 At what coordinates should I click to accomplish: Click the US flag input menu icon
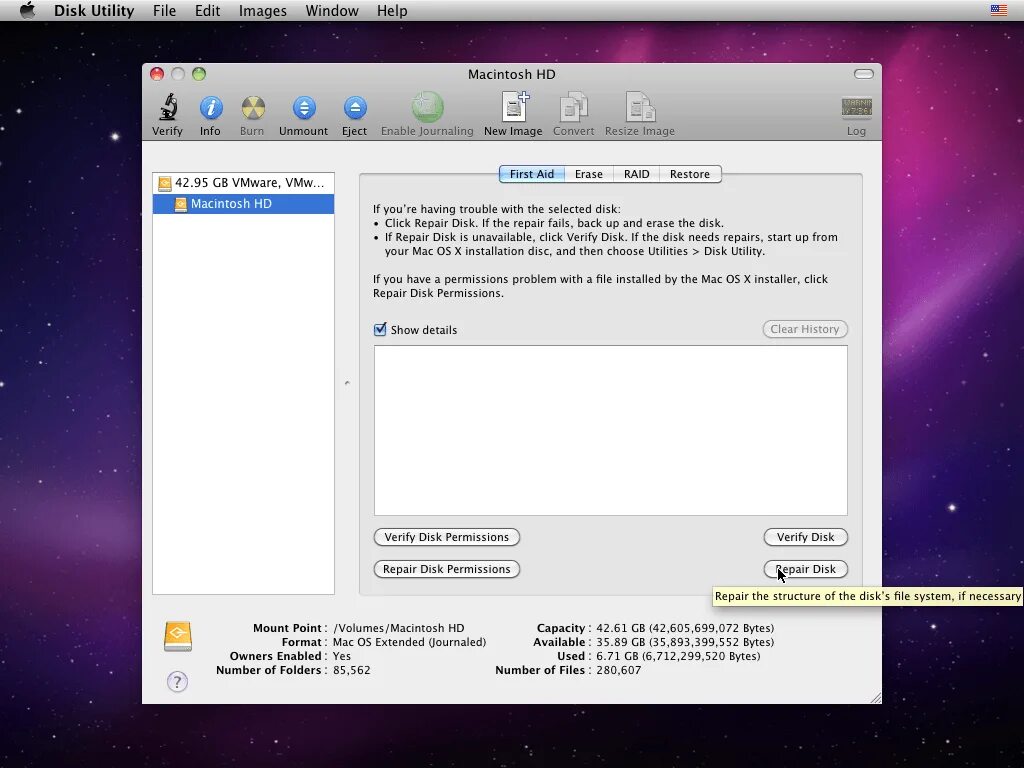(999, 10)
